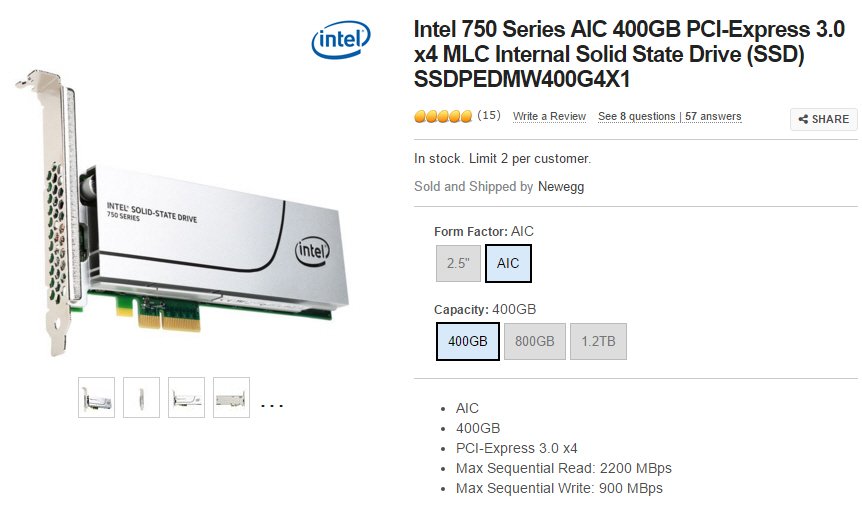Click the Intel brand logo
The height and width of the screenshot is (508, 862).
point(341,39)
